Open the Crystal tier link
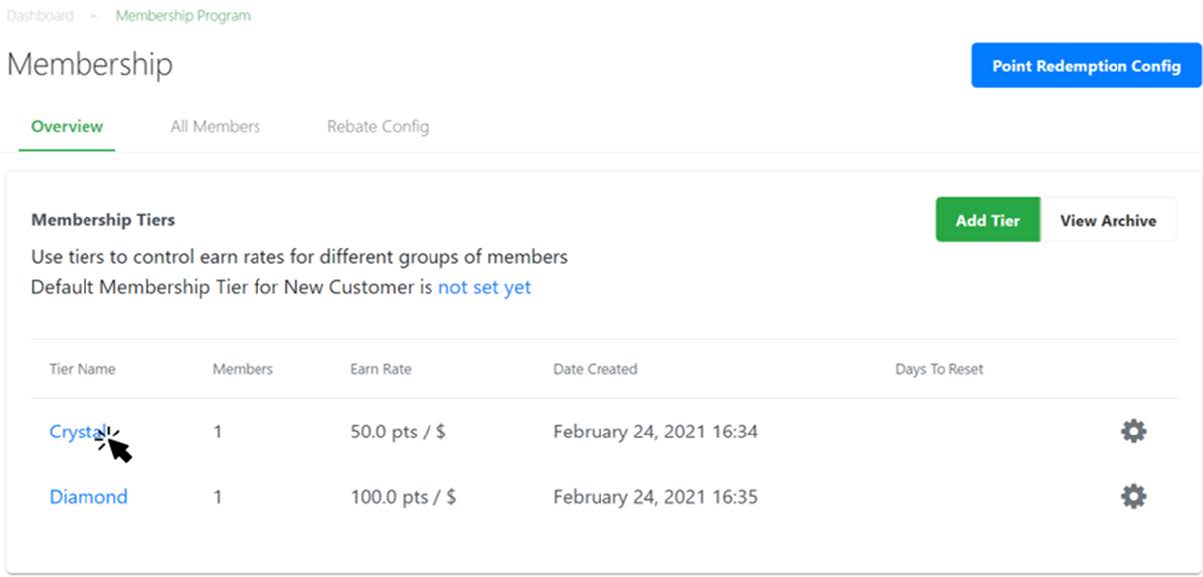This screenshot has height=577, width=1203. [x=78, y=432]
